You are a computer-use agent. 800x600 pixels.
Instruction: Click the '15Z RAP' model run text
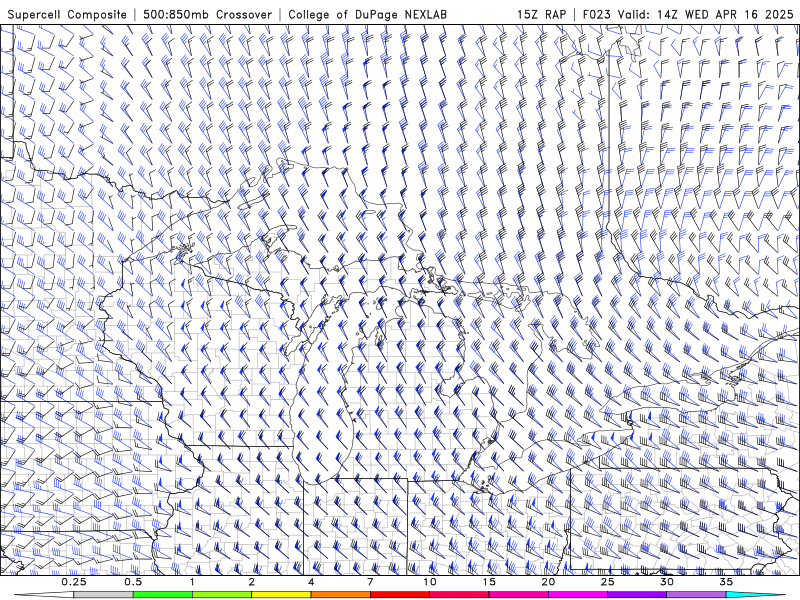[541, 15]
